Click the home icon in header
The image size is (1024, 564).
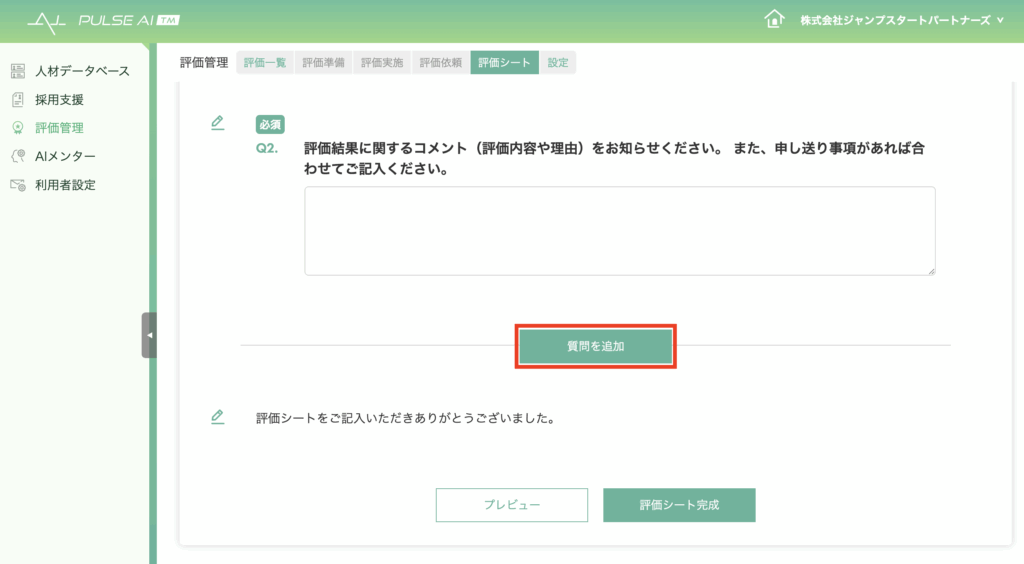[x=774, y=20]
